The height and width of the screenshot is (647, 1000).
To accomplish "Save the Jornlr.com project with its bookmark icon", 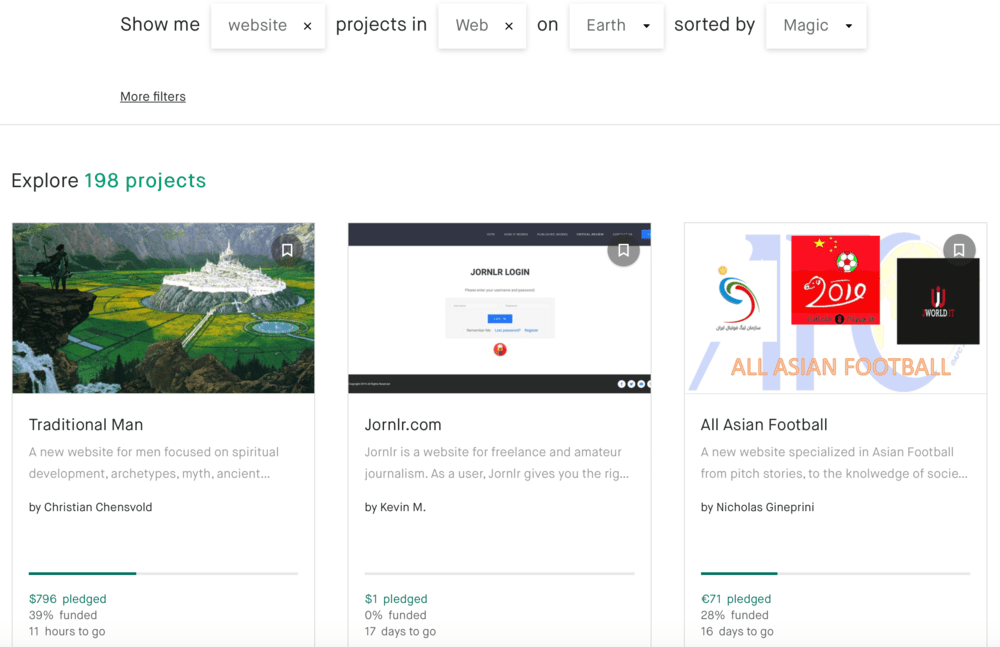I will (x=623, y=249).
